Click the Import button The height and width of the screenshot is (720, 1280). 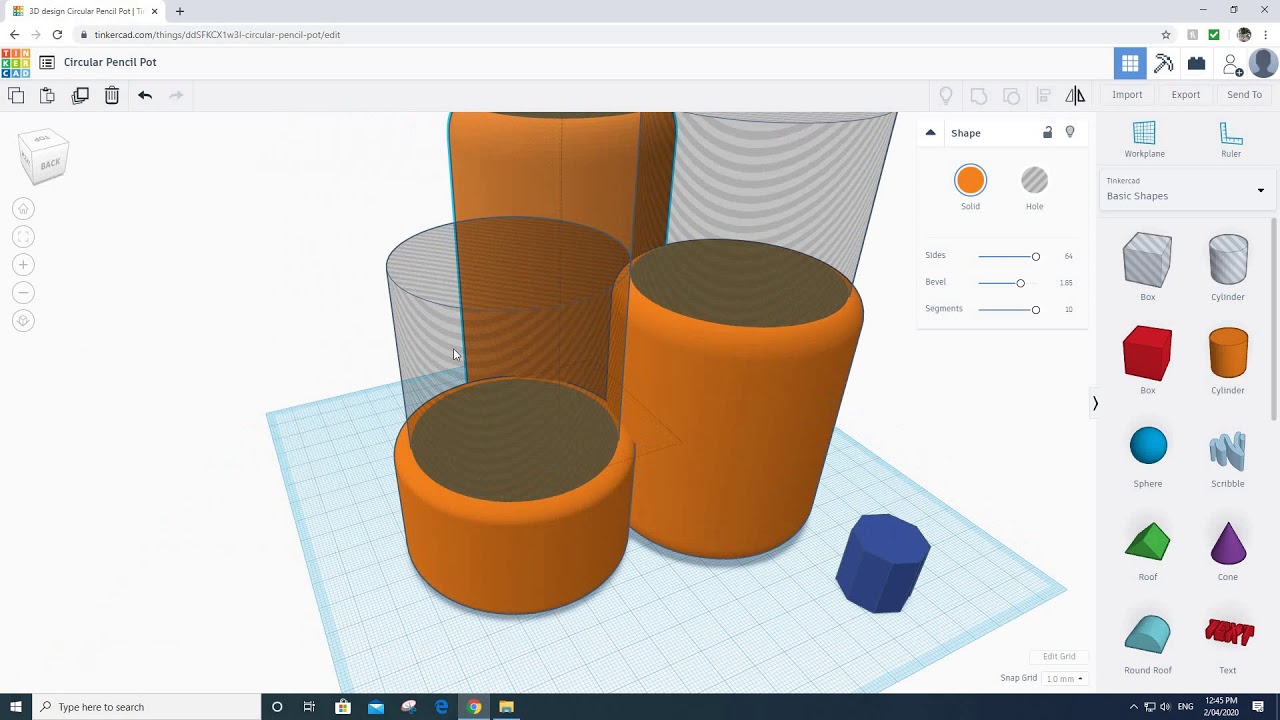tap(1127, 95)
